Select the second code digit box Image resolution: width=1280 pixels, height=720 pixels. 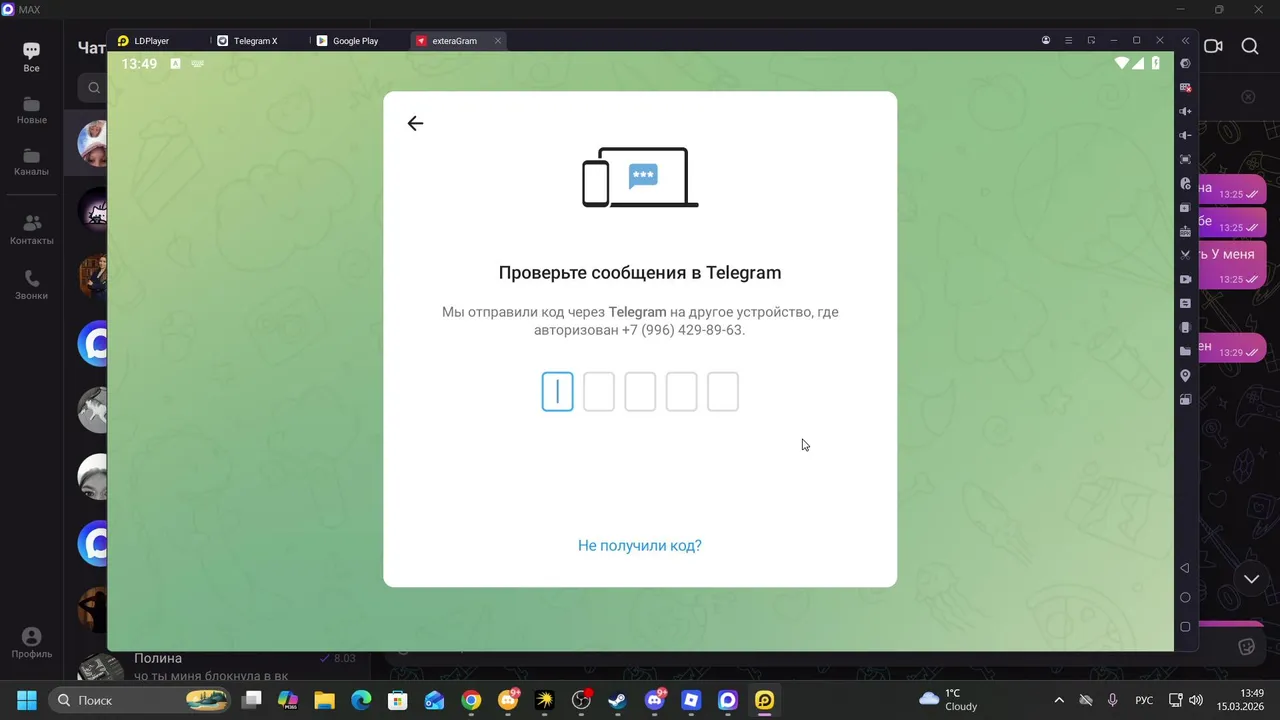pyautogui.click(x=599, y=392)
